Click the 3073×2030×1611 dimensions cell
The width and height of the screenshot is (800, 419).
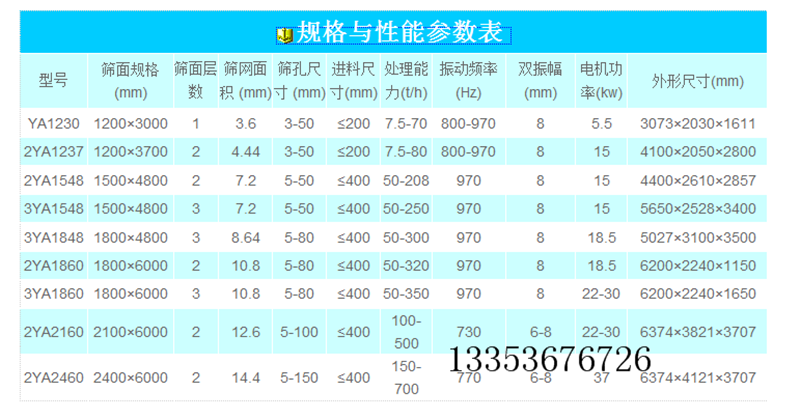point(697,124)
